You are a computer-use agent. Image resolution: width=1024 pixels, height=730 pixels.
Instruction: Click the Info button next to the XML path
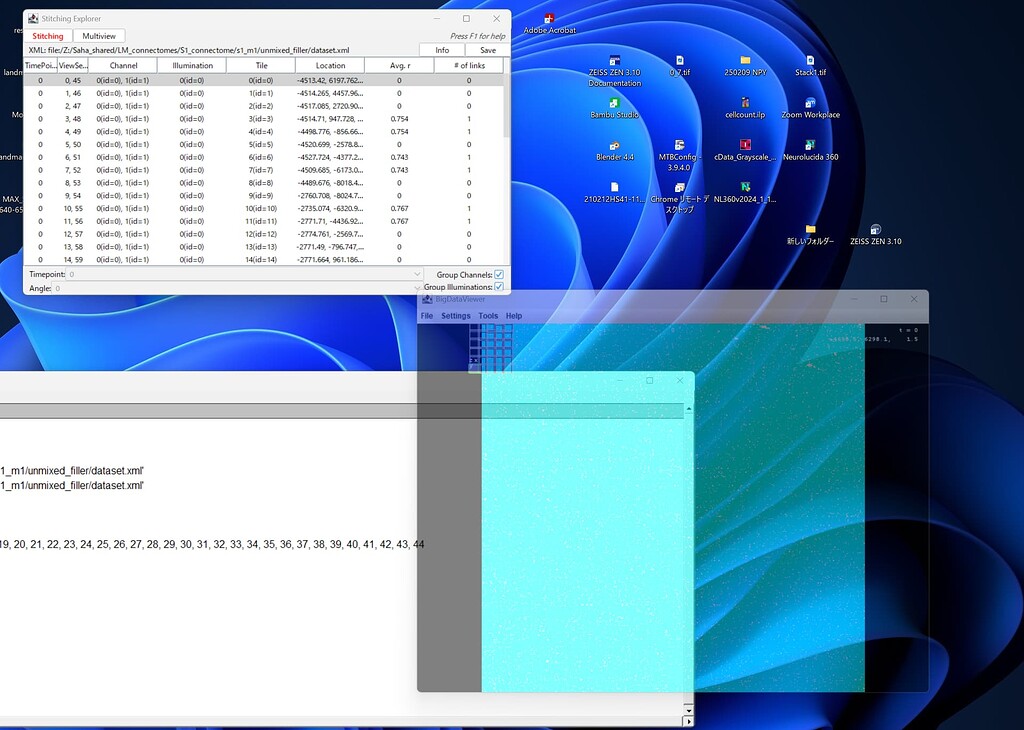click(x=441, y=49)
